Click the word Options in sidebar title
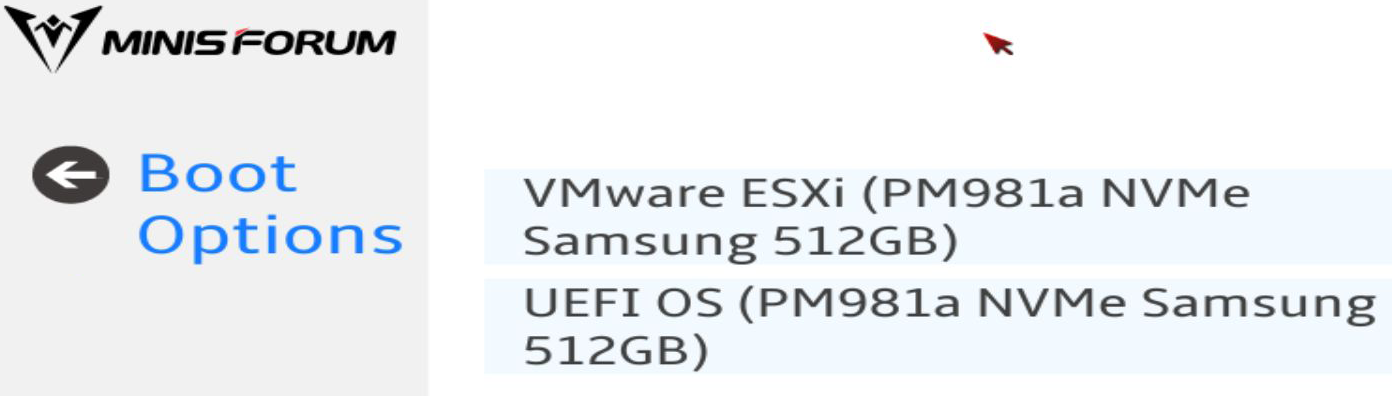The height and width of the screenshot is (396, 1392). pyautogui.click(x=270, y=236)
